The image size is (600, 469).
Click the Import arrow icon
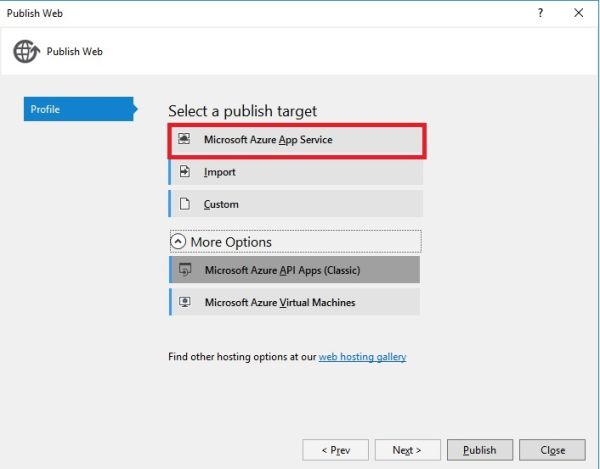point(184,172)
